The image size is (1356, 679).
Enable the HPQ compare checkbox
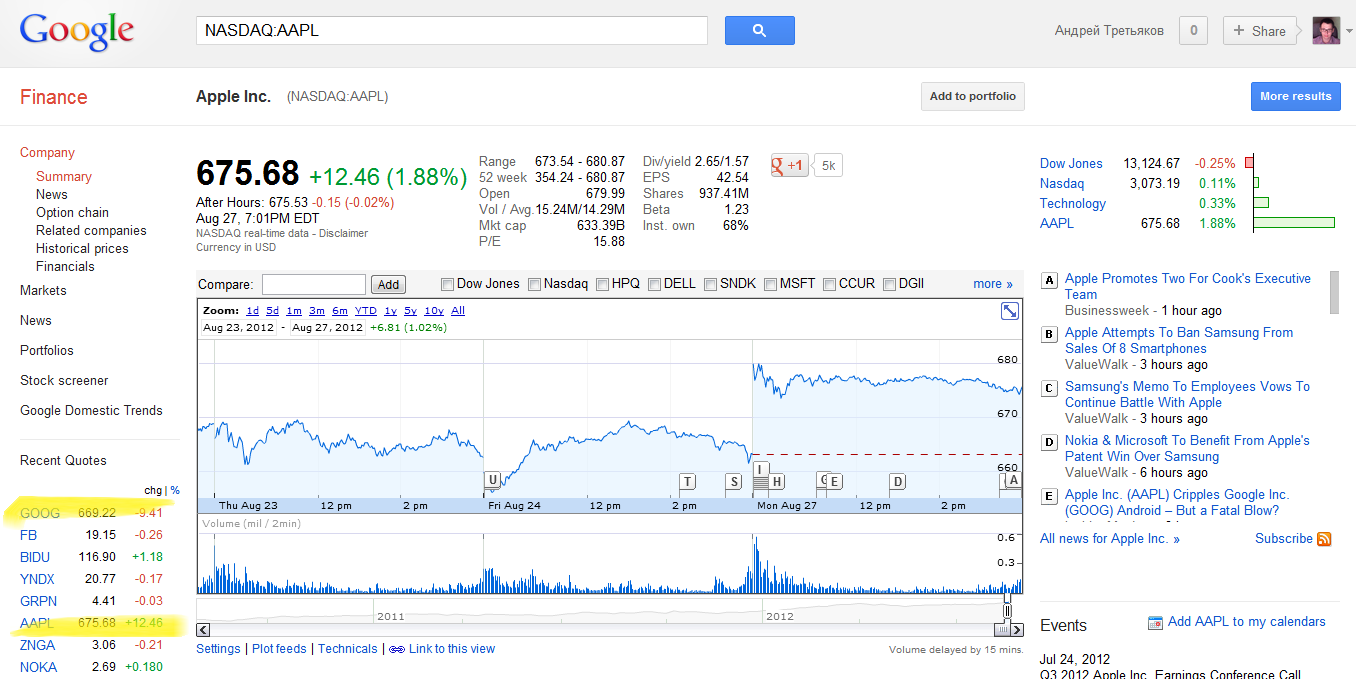point(603,284)
